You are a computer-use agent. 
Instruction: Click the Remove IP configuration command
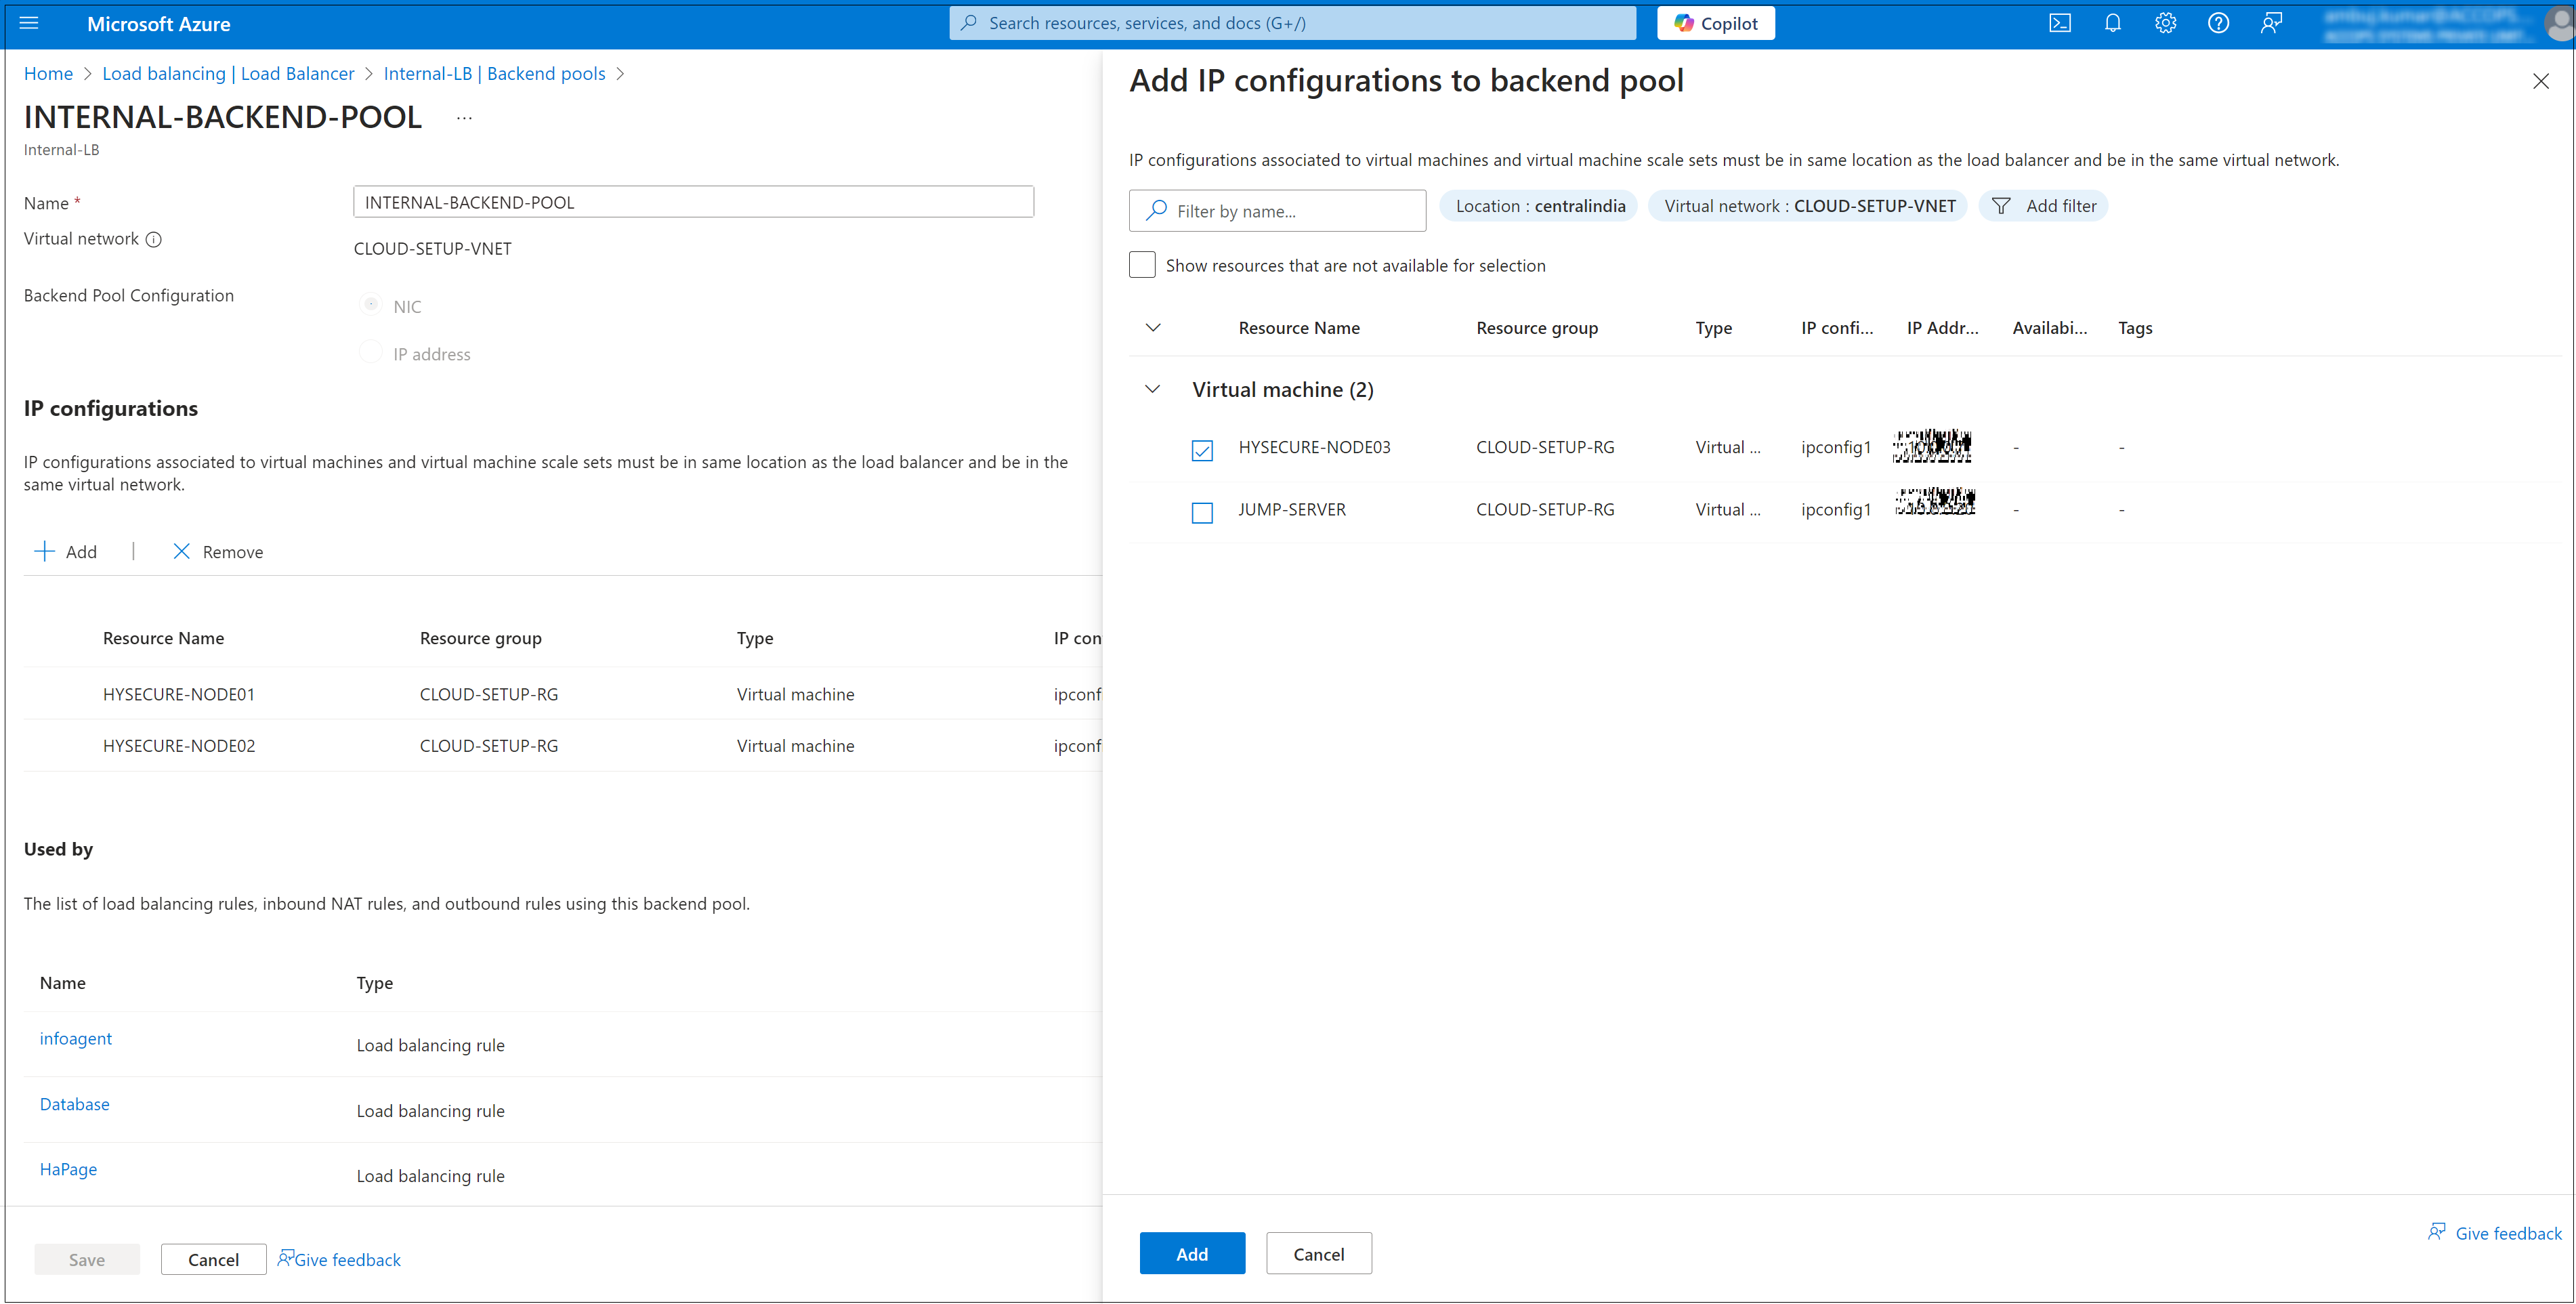tap(218, 552)
